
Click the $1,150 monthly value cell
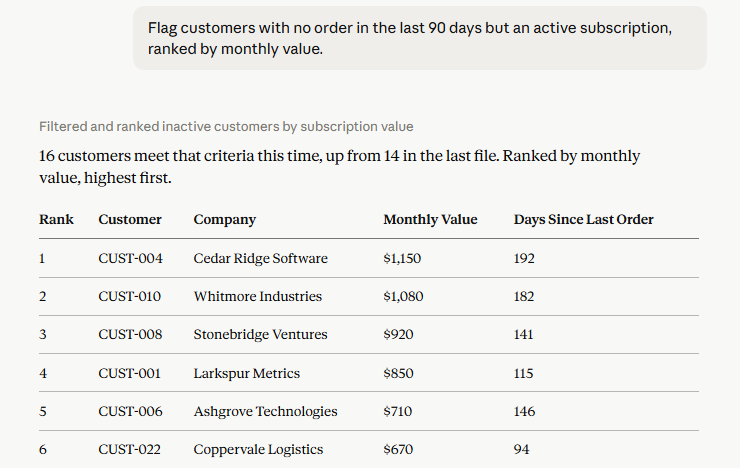pyautogui.click(x=402, y=259)
